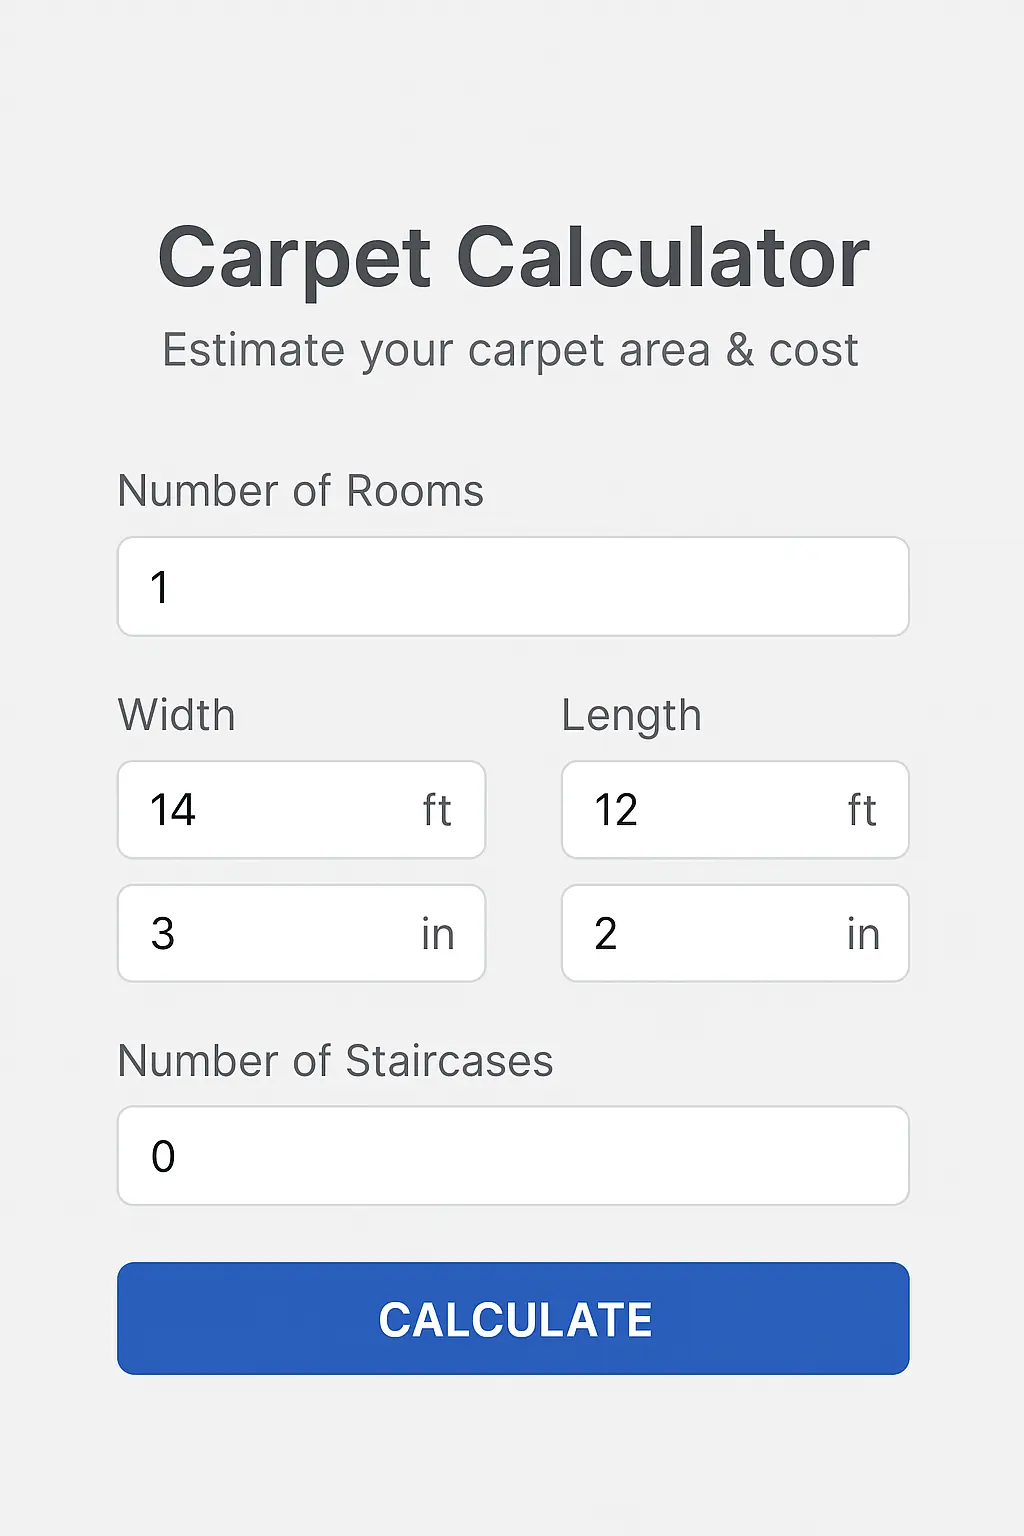Place cursor on the value 12 in Length
Screen dimensions: 1024x1536
616,810
